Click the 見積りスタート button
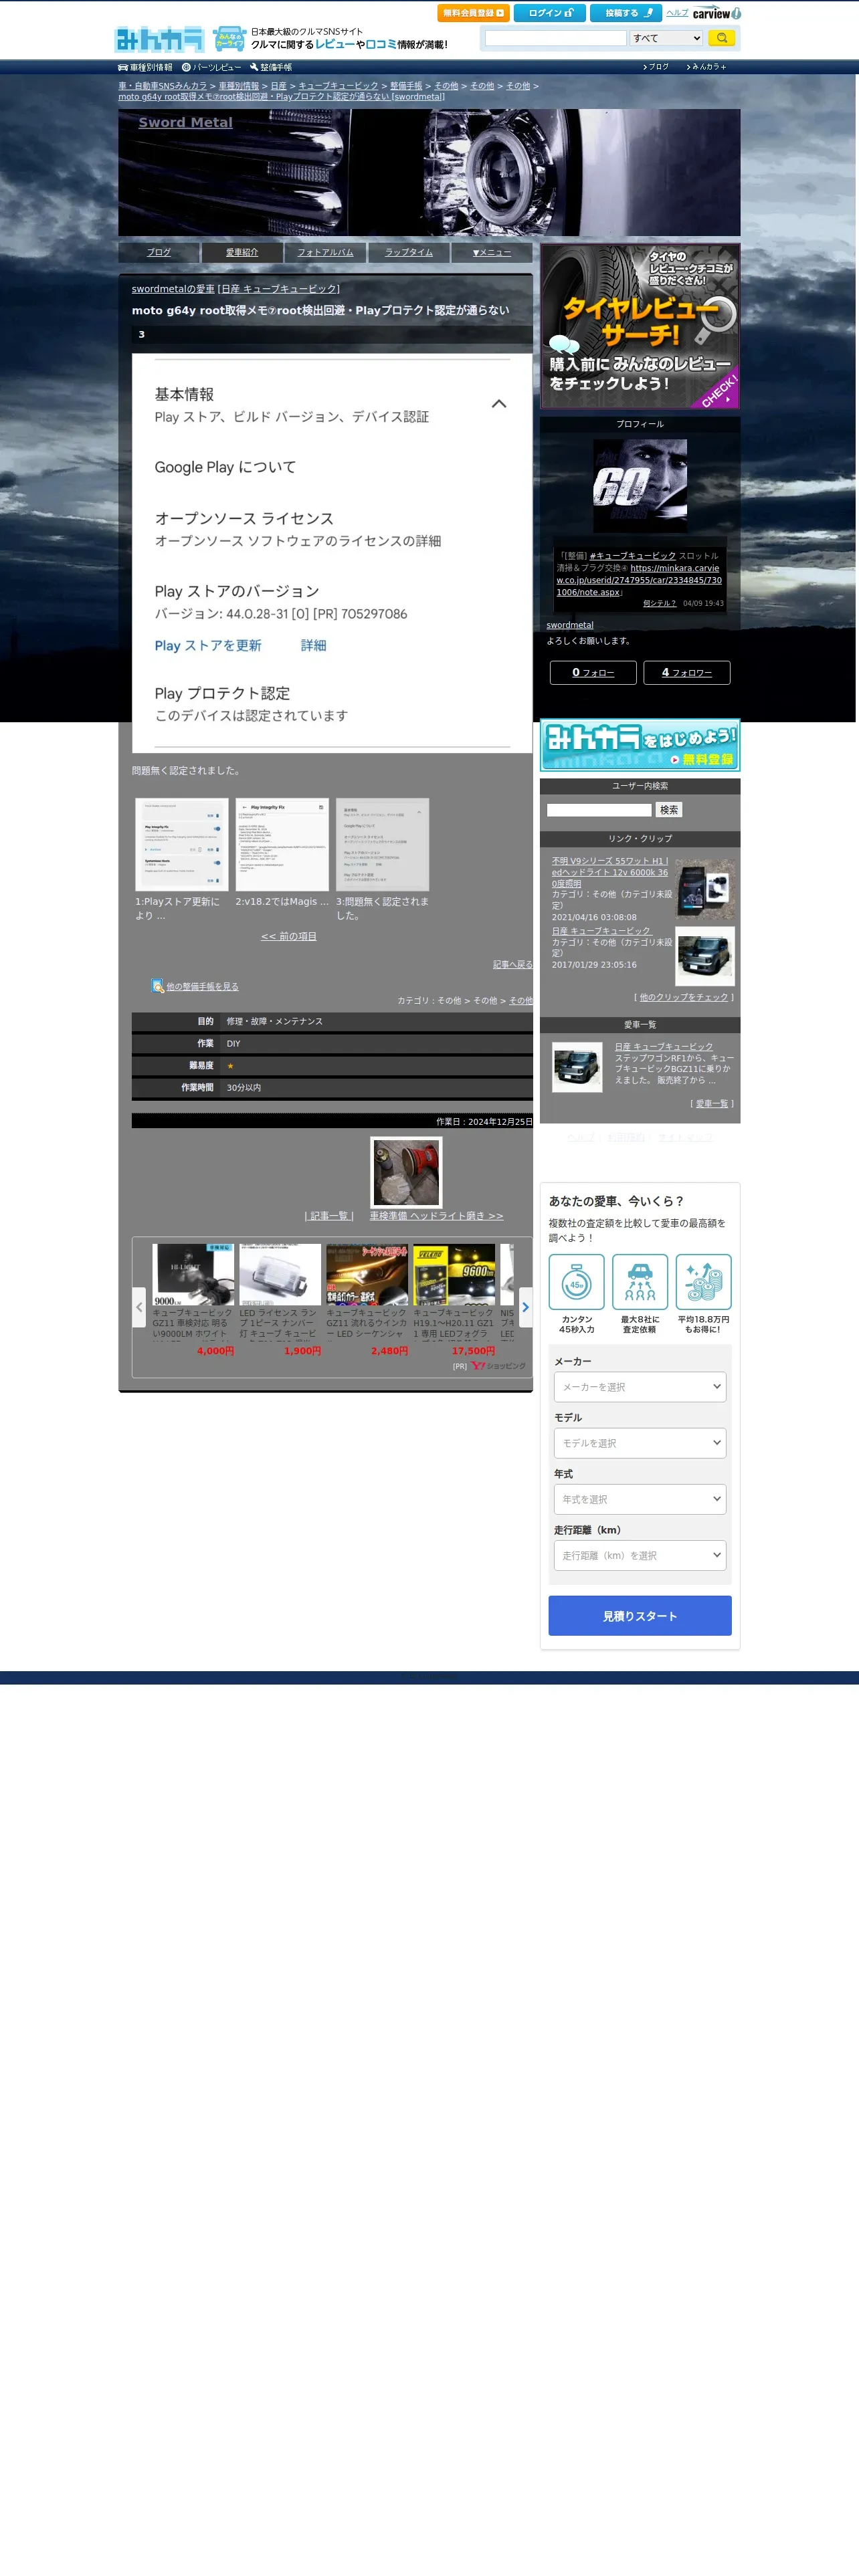 (x=640, y=1615)
